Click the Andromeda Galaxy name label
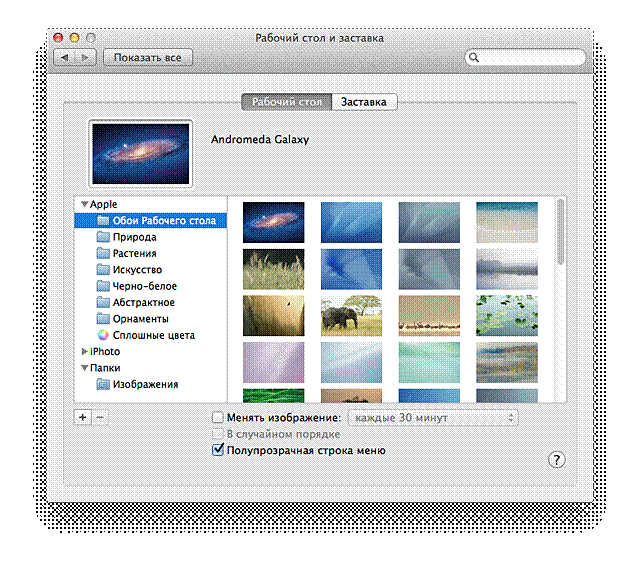The height and width of the screenshot is (567, 640). tap(260, 140)
